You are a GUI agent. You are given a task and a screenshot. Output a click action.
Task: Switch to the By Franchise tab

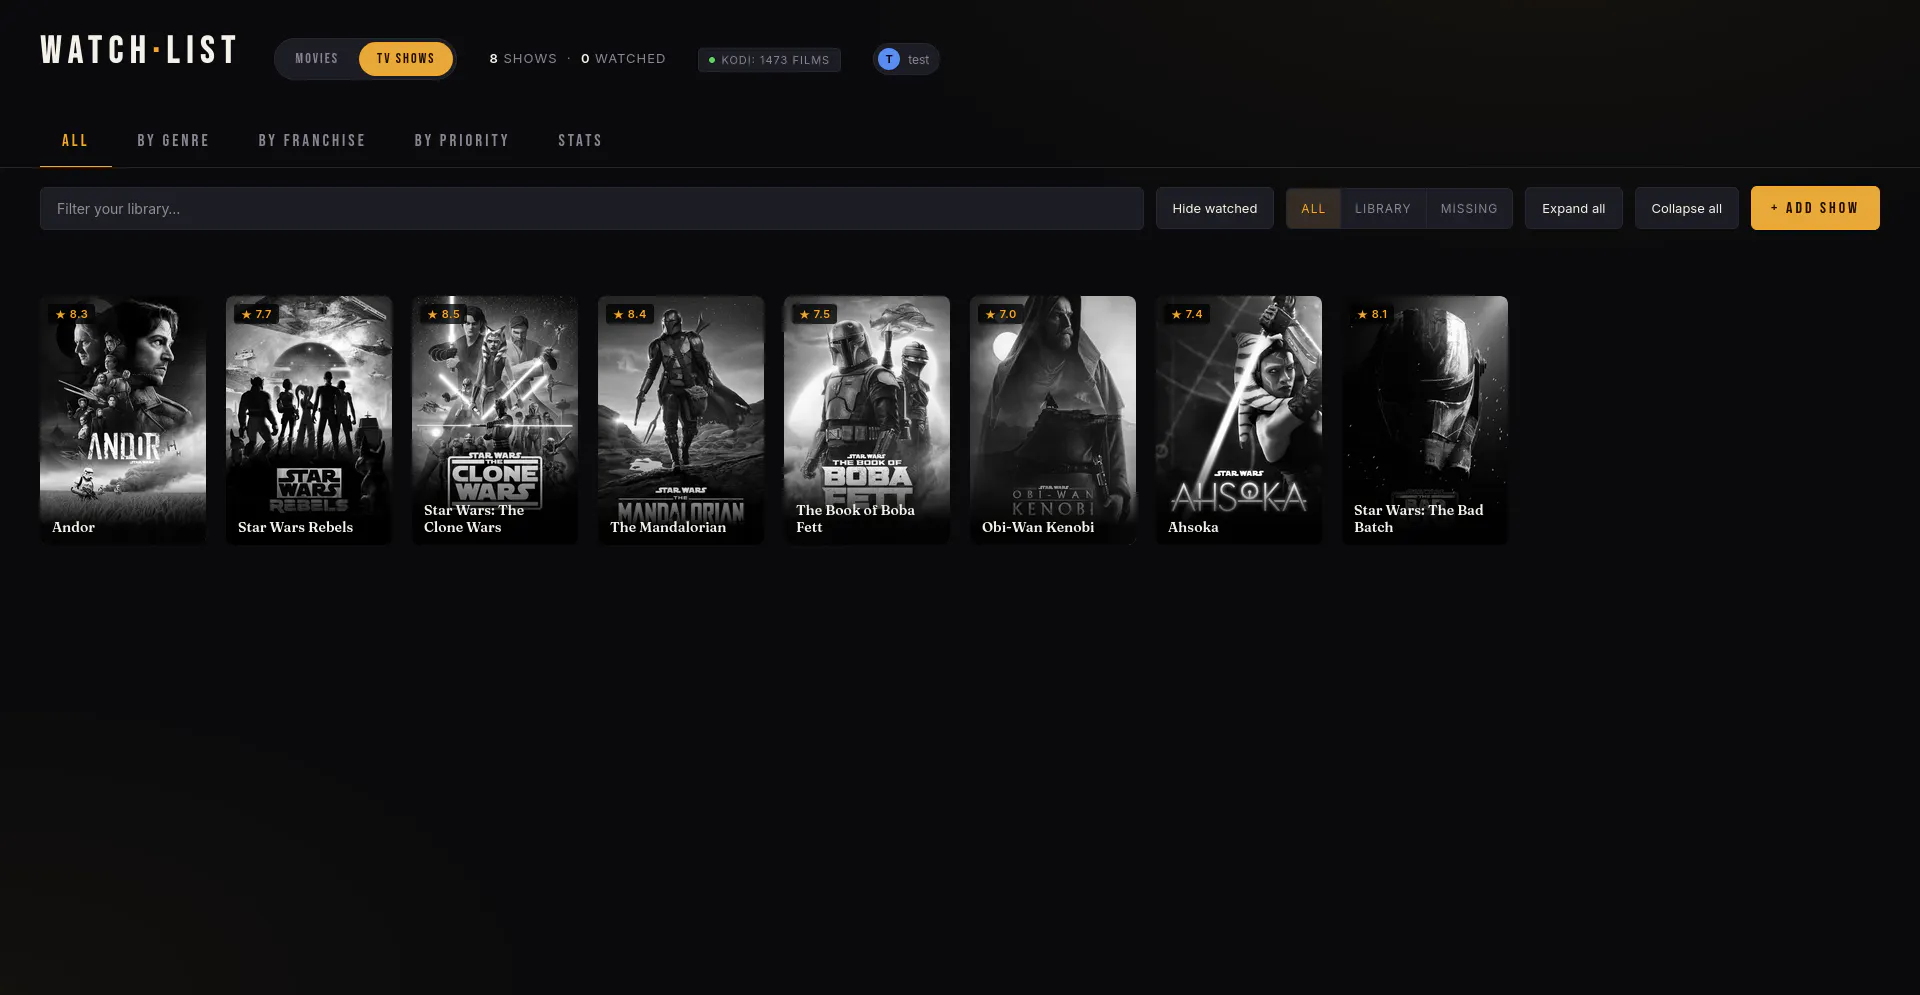[x=312, y=141]
